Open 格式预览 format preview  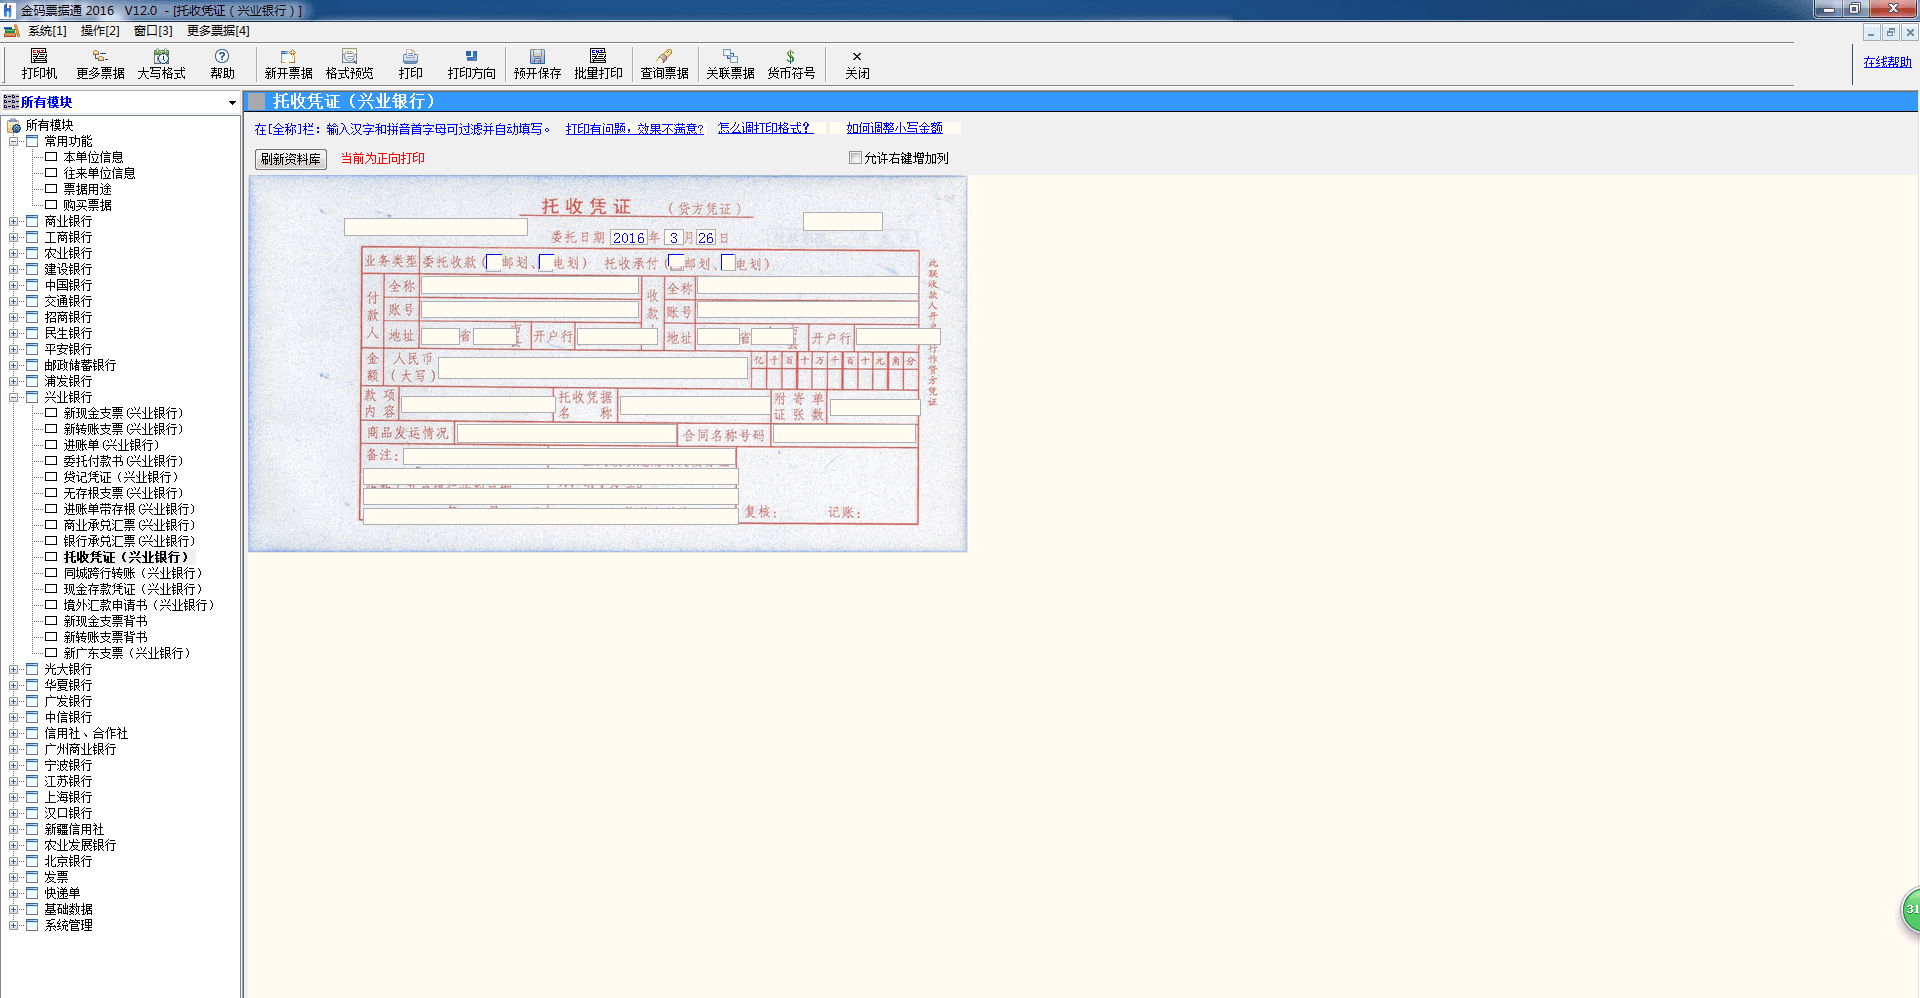[349, 64]
